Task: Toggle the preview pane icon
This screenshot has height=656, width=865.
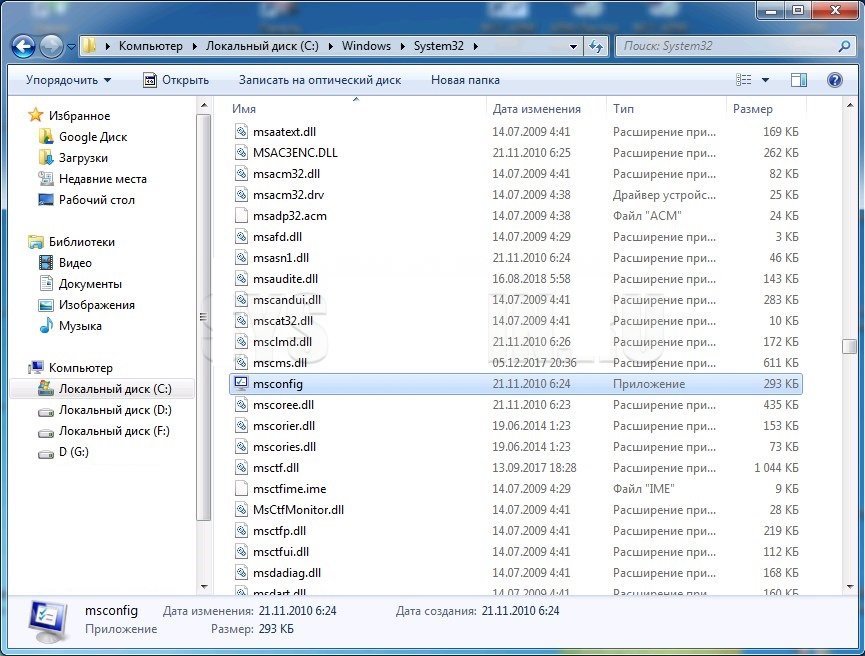Action: point(799,80)
